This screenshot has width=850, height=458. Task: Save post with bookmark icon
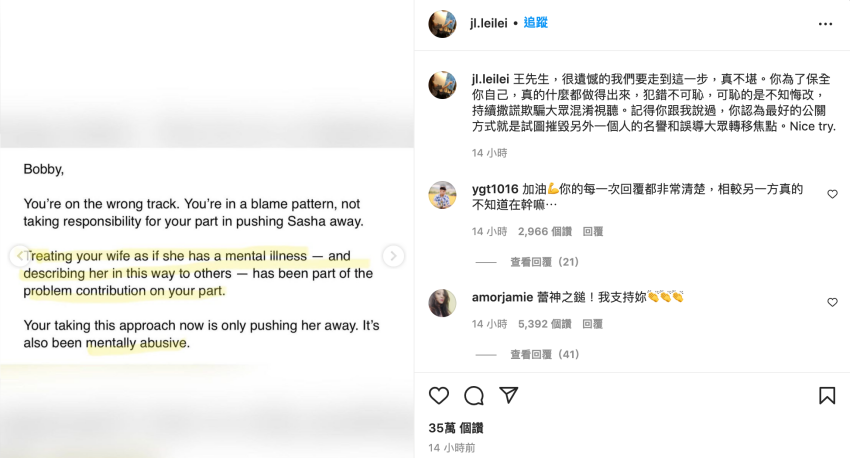tap(827, 396)
